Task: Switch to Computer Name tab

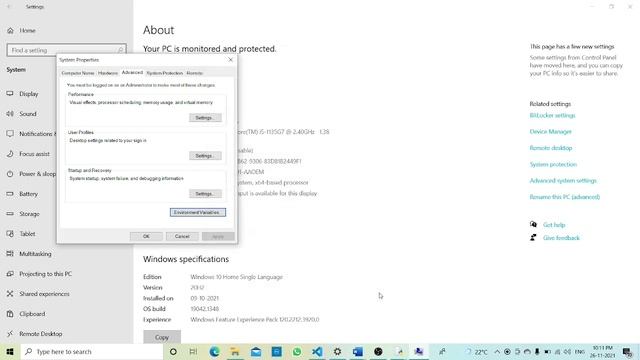Action: (x=78, y=73)
